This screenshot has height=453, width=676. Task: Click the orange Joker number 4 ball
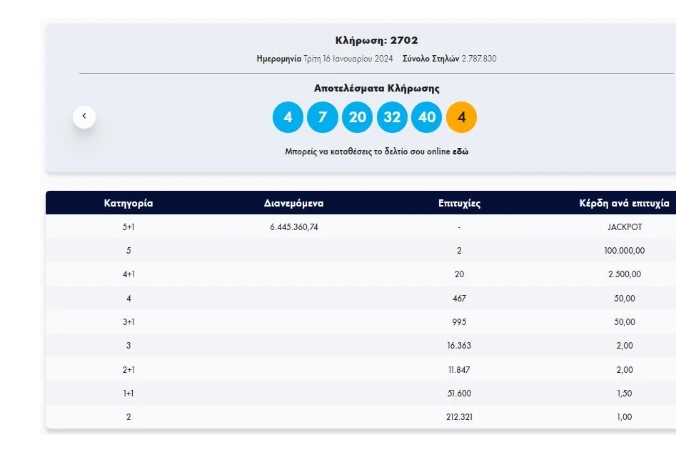pyautogui.click(x=461, y=117)
